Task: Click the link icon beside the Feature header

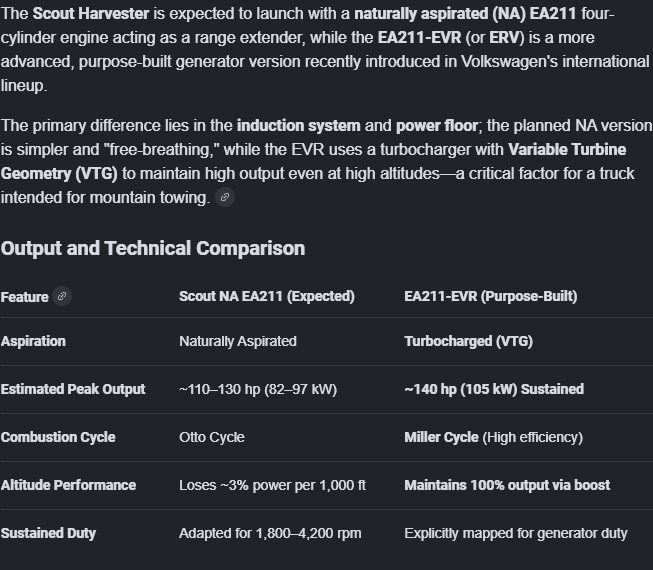Action: pyautogui.click(x=62, y=297)
